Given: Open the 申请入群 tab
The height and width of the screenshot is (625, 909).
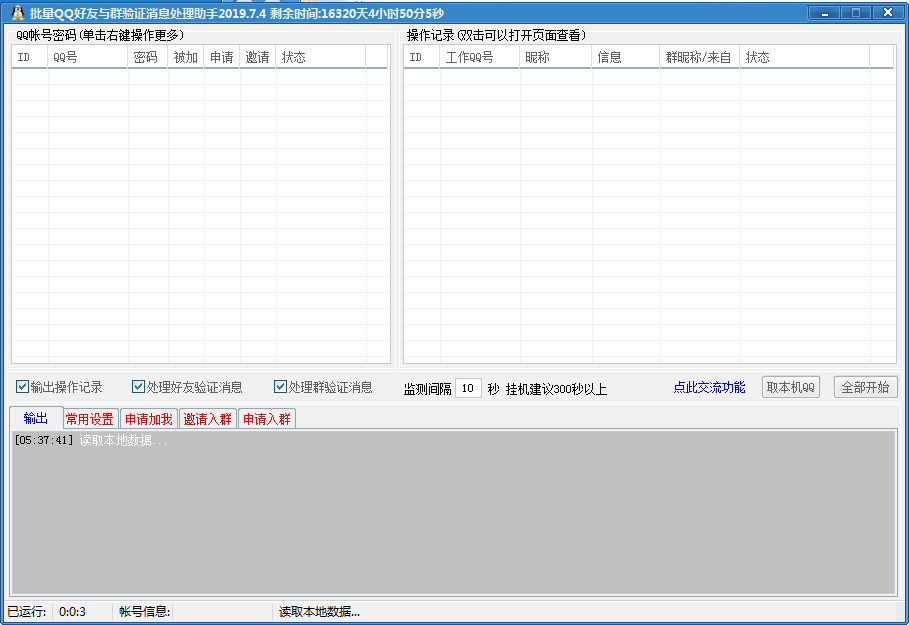Looking at the screenshot, I should [267, 419].
